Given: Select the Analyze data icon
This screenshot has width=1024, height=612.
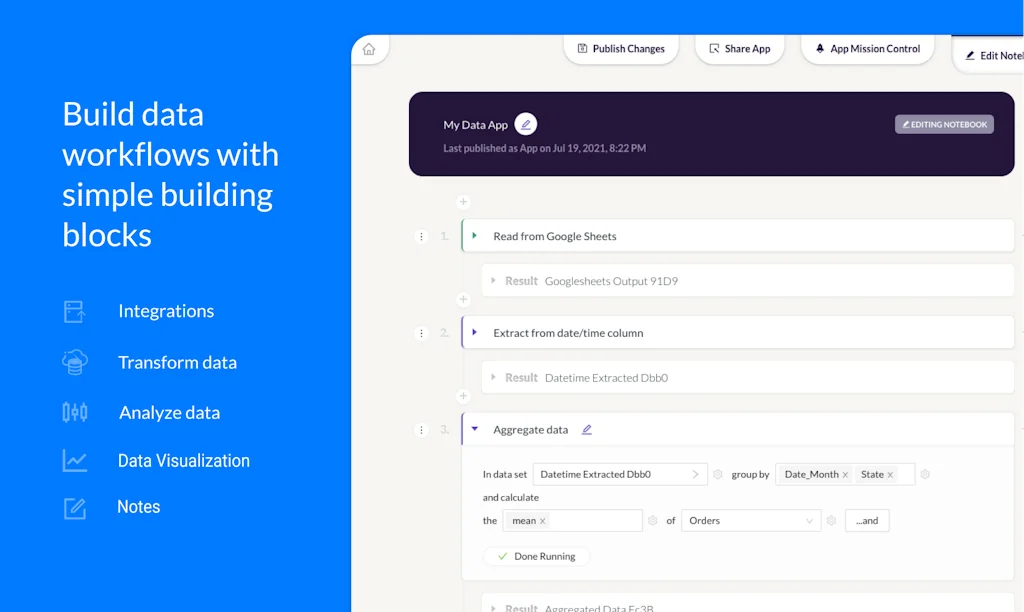Looking at the screenshot, I should coord(75,412).
